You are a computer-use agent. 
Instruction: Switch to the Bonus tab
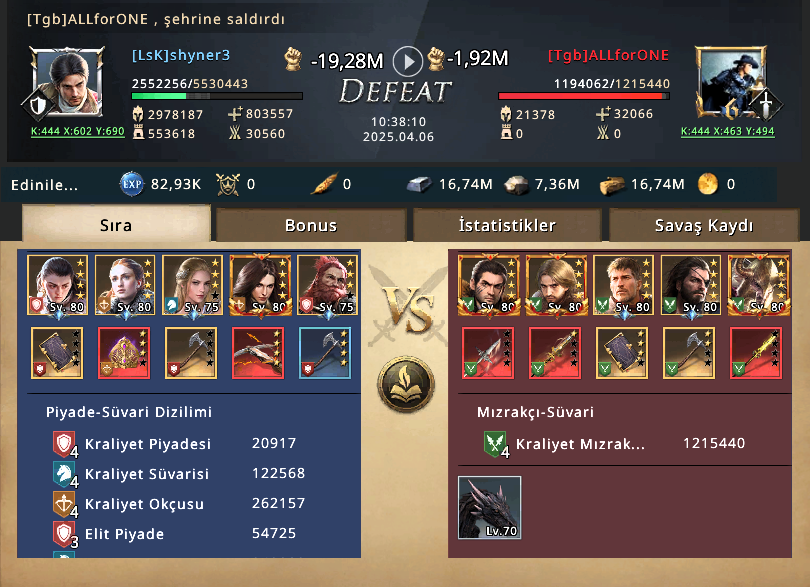(x=311, y=225)
